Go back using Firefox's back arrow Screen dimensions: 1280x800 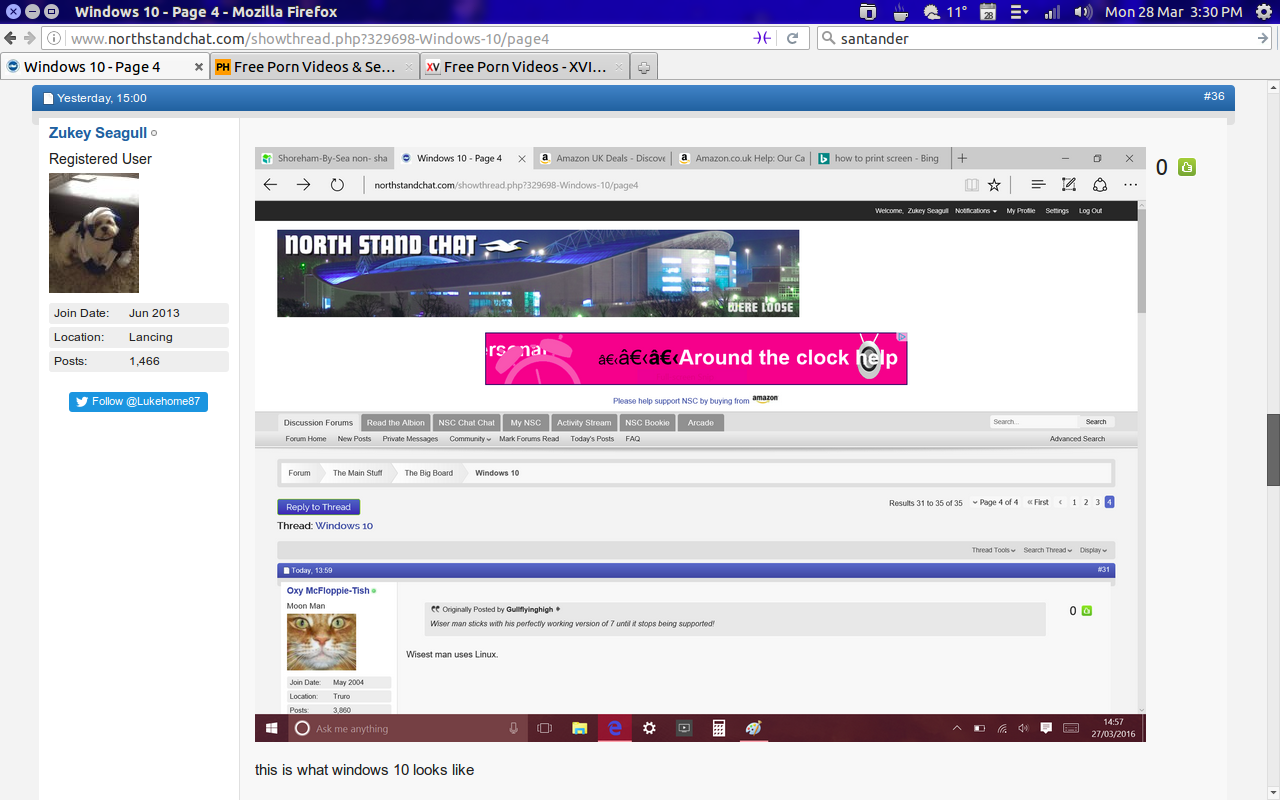click(10, 38)
